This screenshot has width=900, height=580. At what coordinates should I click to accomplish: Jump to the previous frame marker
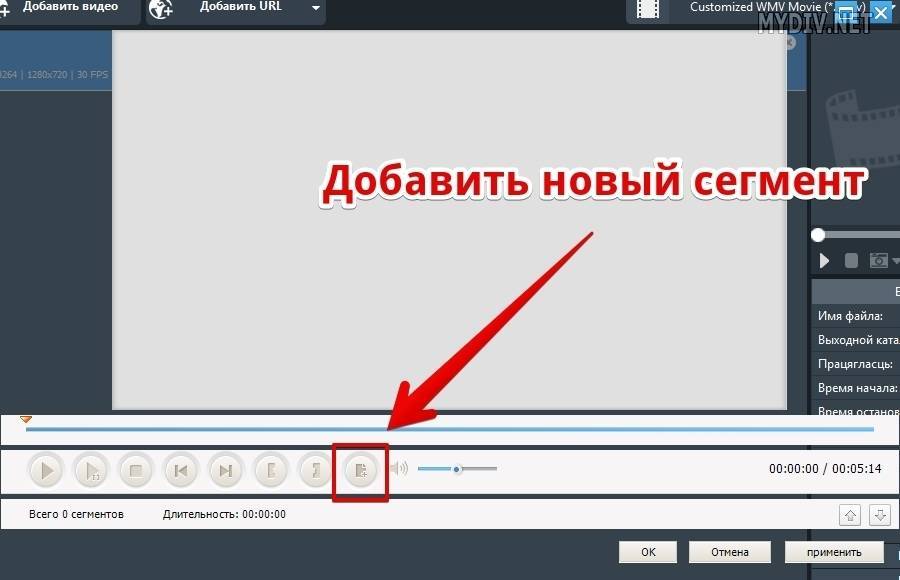pos(180,471)
